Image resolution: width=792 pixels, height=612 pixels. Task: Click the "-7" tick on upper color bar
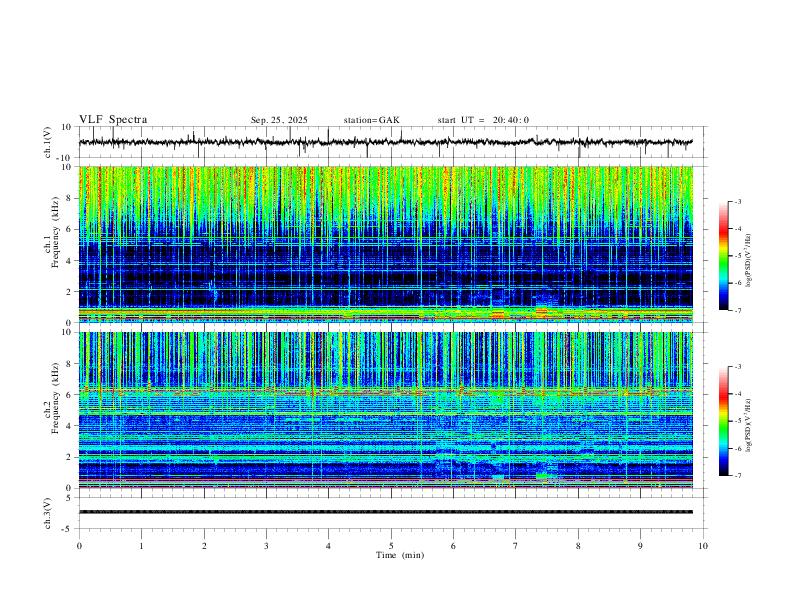(x=737, y=310)
